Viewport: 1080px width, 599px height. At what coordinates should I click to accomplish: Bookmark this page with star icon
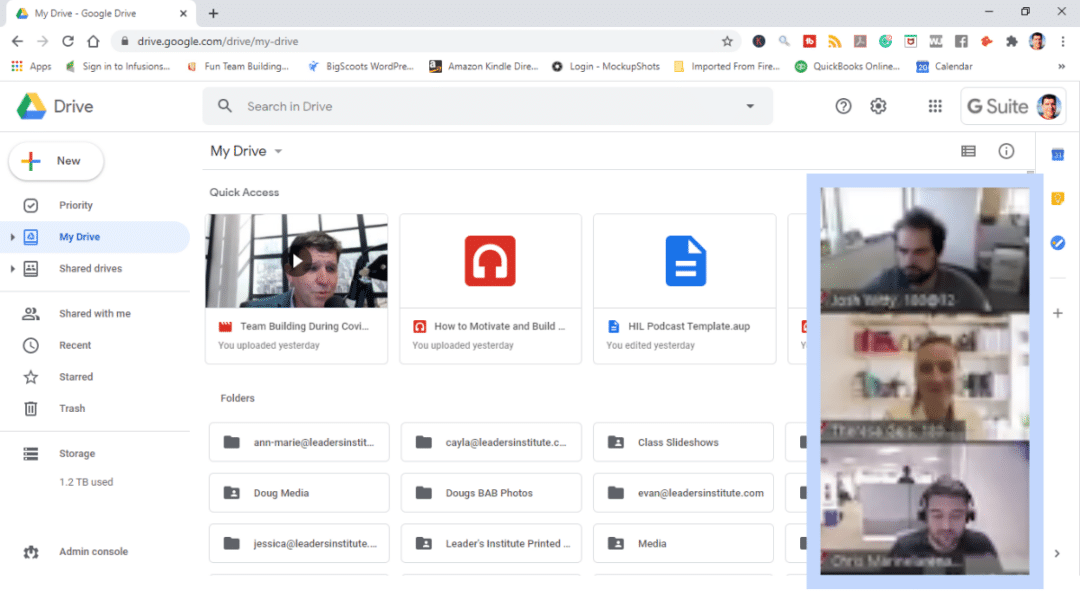click(727, 41)
